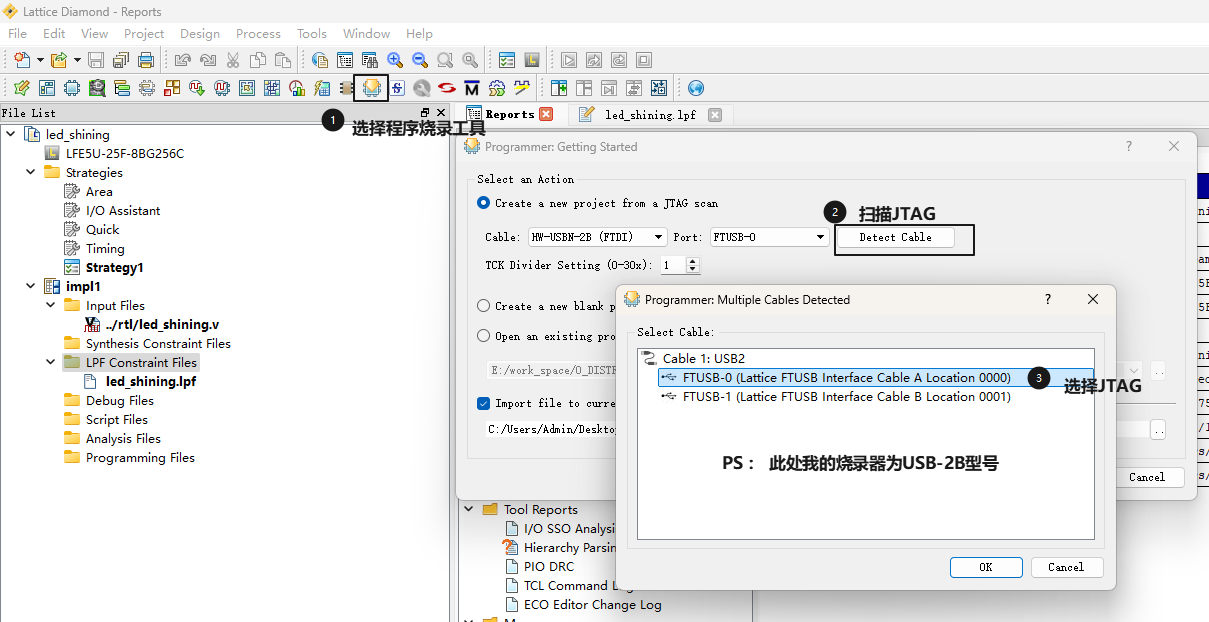The width and height of the screenshot is (1209, 622).
Task: Open the Process menu
Action: coord(258,33)
